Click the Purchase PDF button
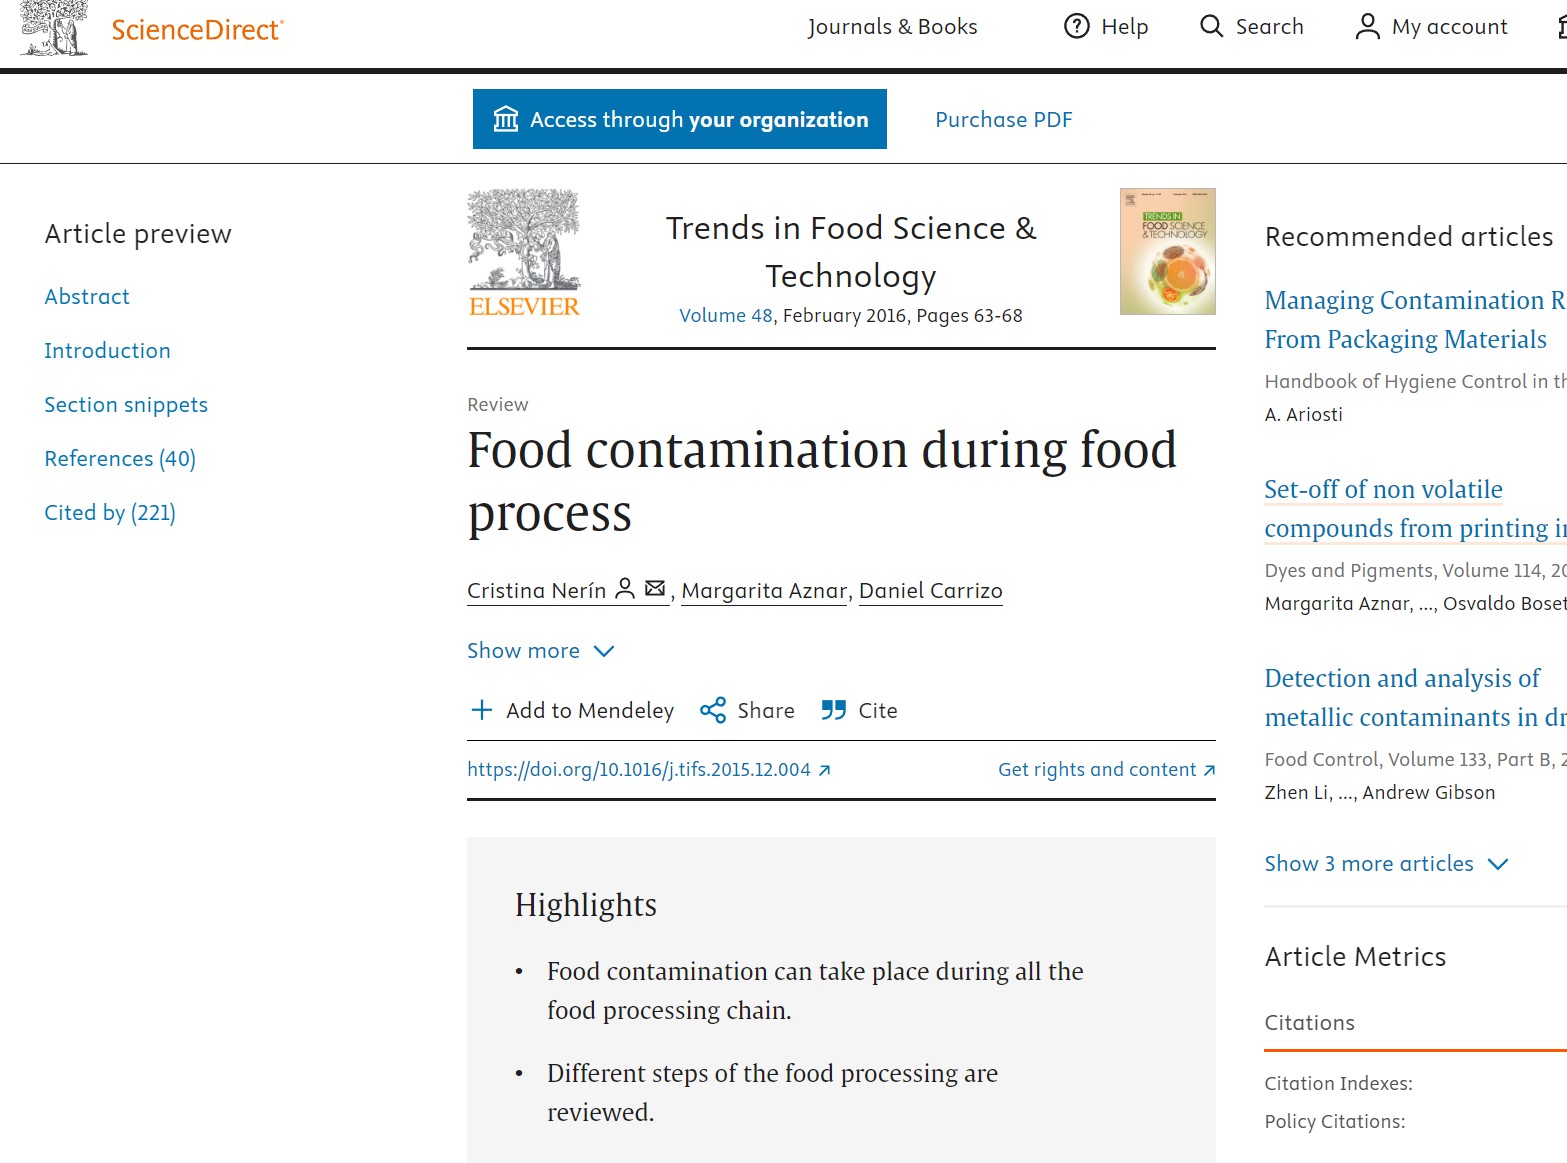The height and width of the screenshot is (1163, 1567). (1003, 119)
